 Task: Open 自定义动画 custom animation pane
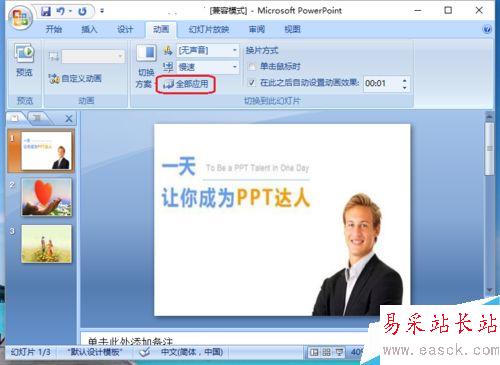[75, 78]
